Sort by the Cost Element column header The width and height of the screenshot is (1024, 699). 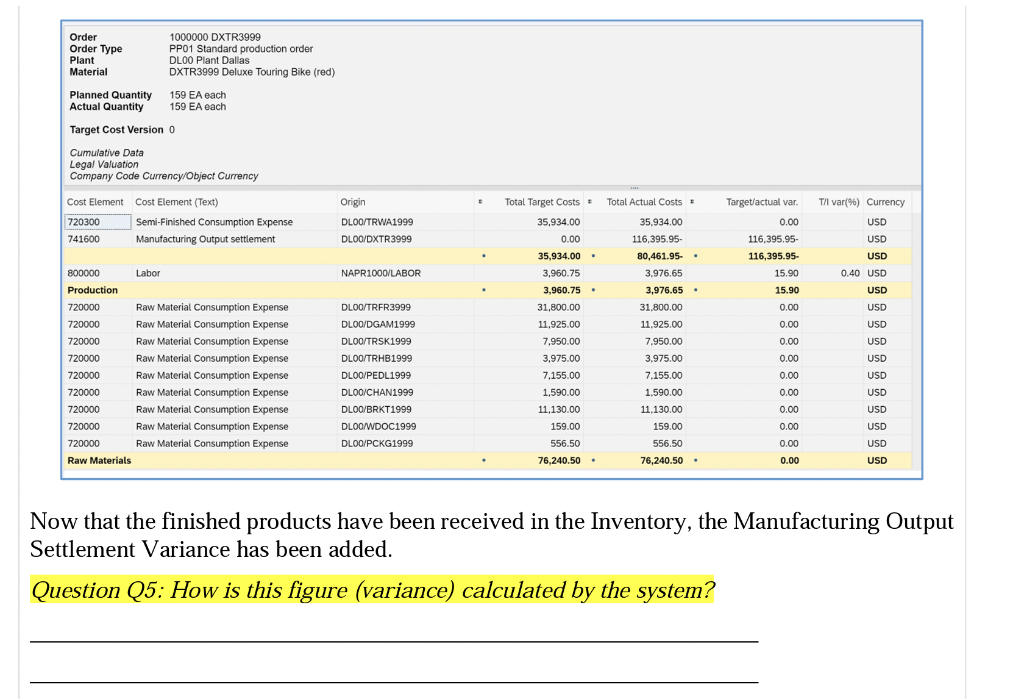[x=95, y=202]
